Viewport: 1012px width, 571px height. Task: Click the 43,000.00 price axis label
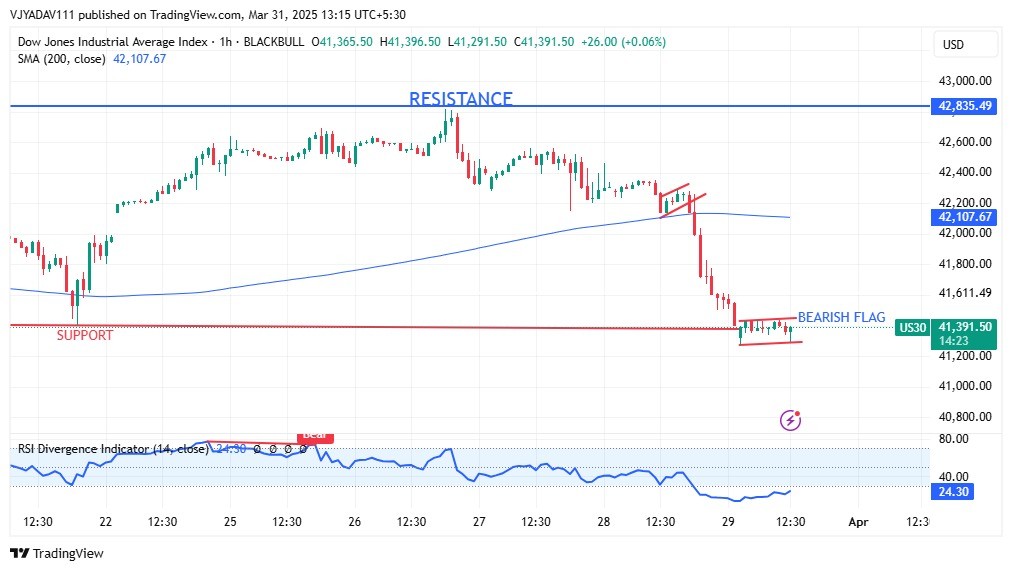pos(962,81)
